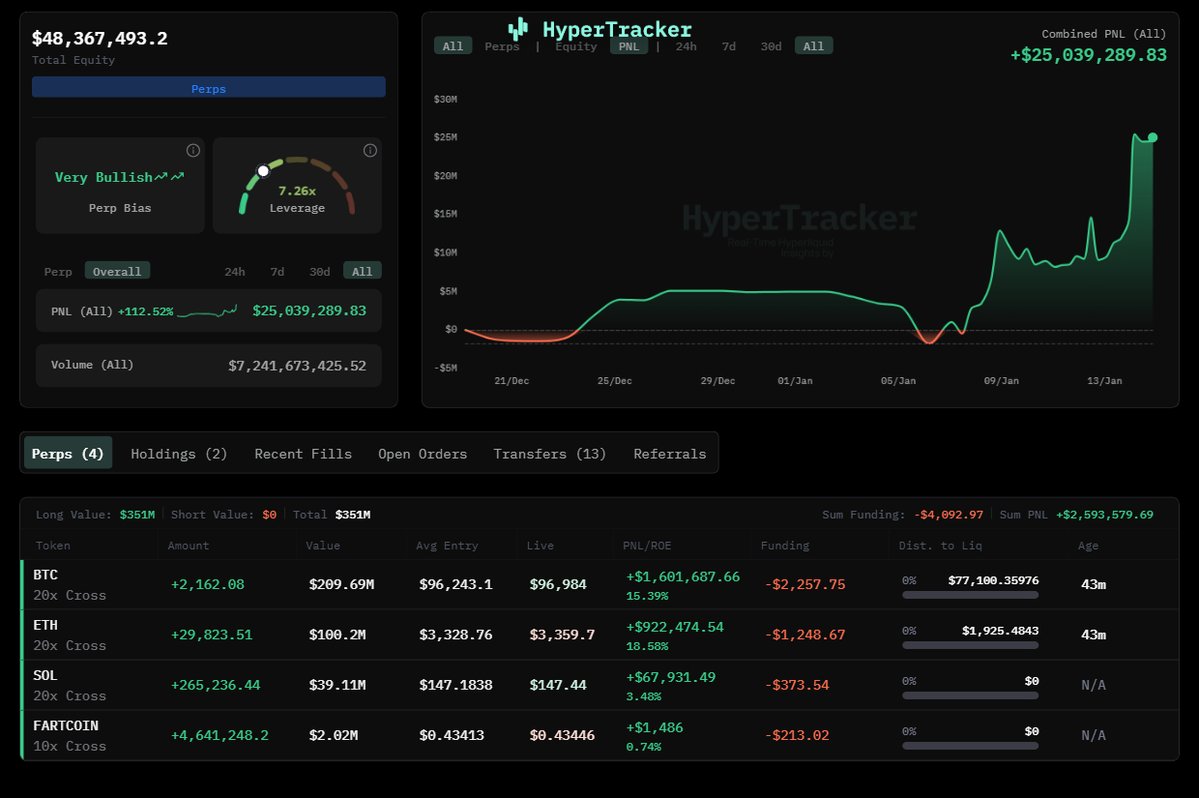Click the Volume $7,241,673,425.52 value
Image resolution: width=1199 pixels, height=798 pixels.
pos(297,365)
